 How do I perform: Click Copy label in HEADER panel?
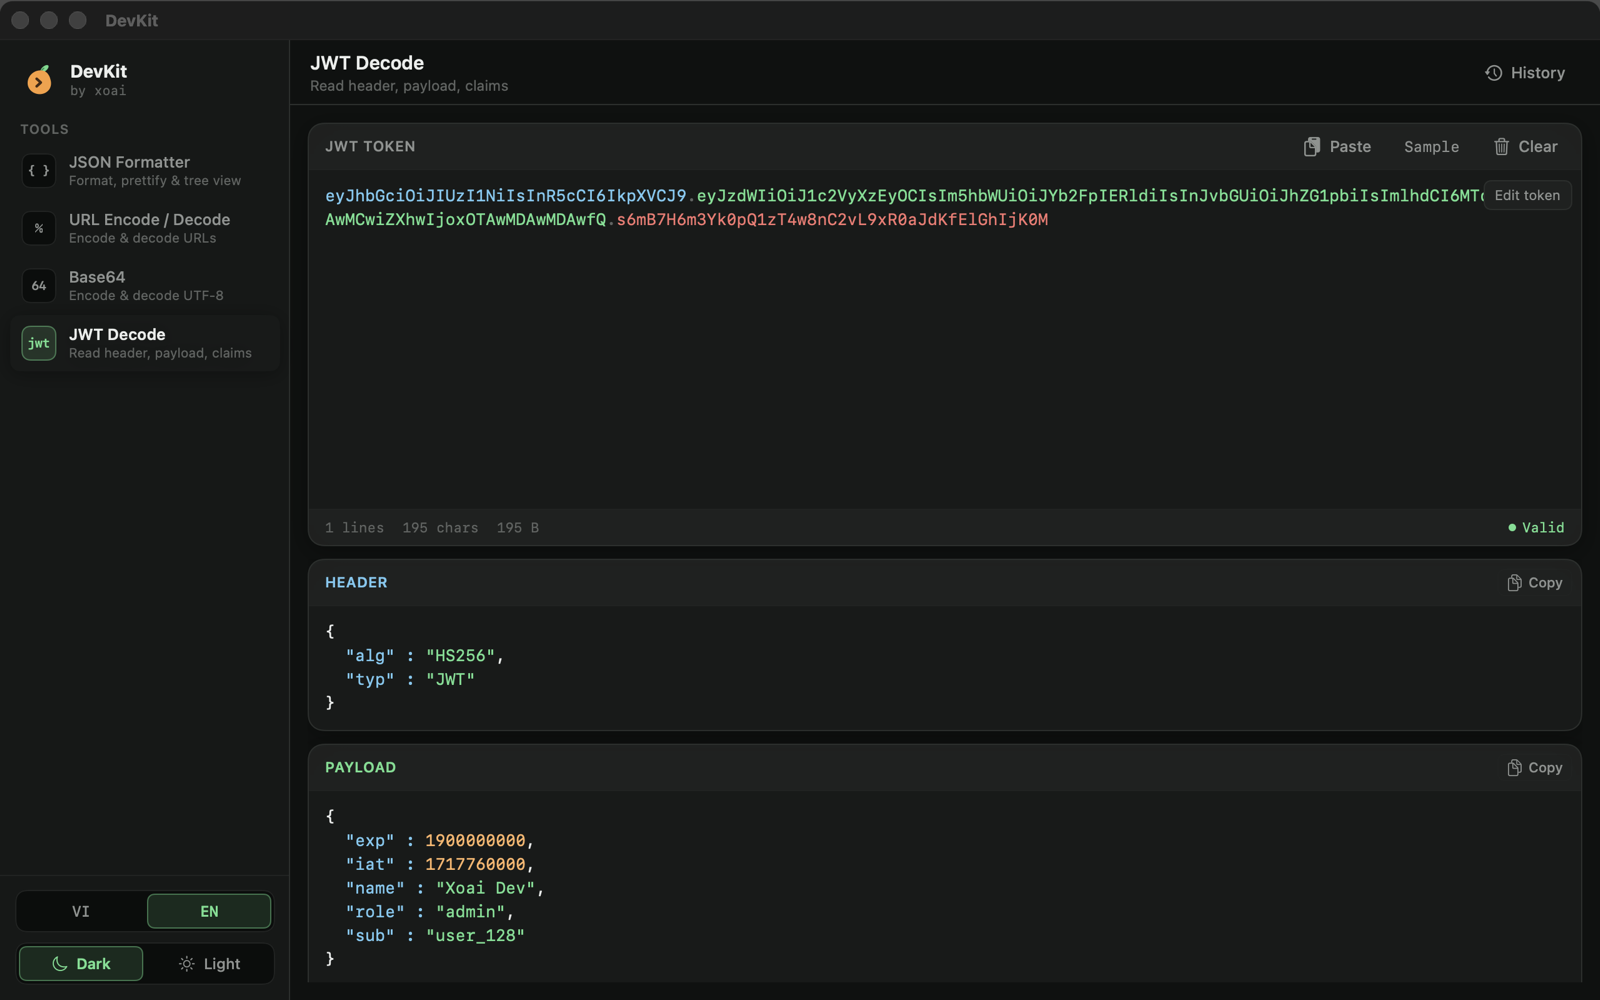1545,583
